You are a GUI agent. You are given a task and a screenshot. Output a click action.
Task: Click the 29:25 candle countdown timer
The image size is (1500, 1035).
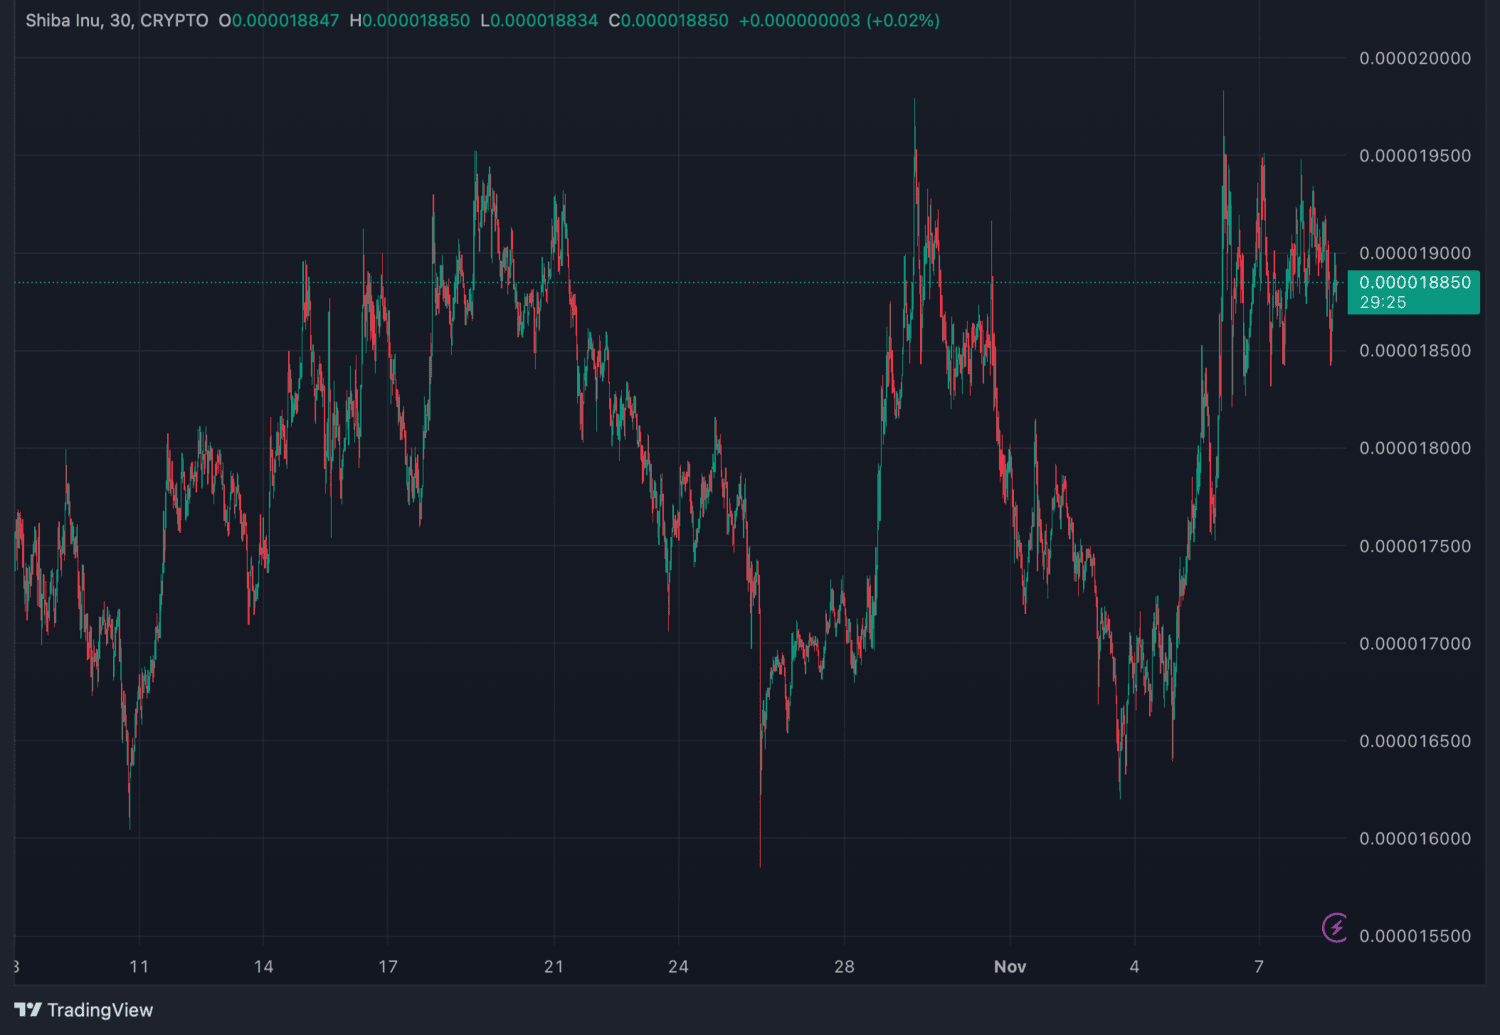click(1383, 303)
